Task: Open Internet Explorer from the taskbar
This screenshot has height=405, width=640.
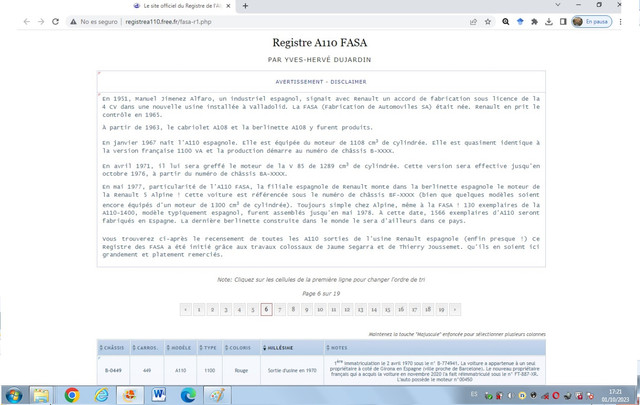Action: (x=101, y=395)
